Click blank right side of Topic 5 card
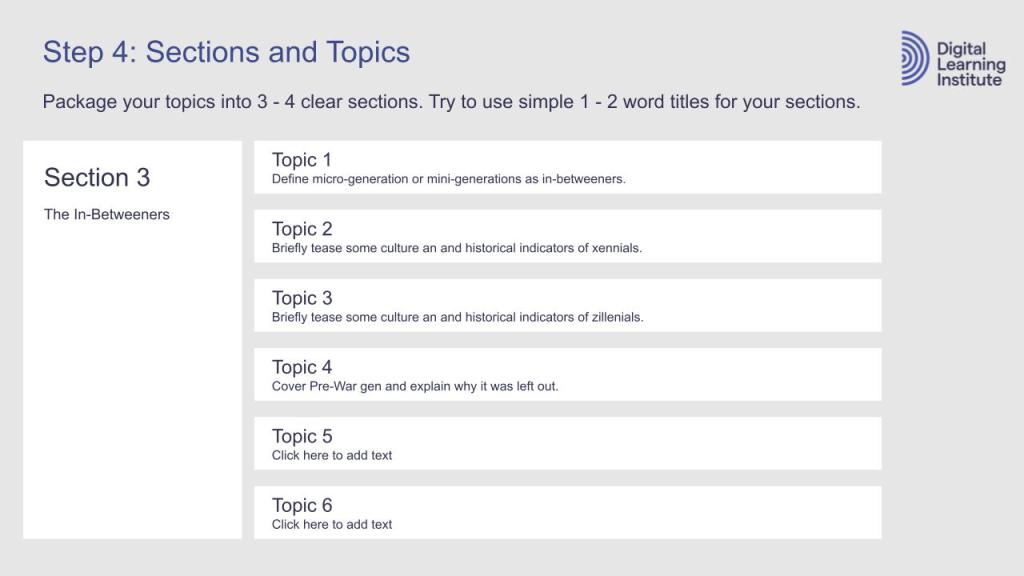Viewport: 1024px width, 576px height. pyautogui.click(x=700, y=443)
